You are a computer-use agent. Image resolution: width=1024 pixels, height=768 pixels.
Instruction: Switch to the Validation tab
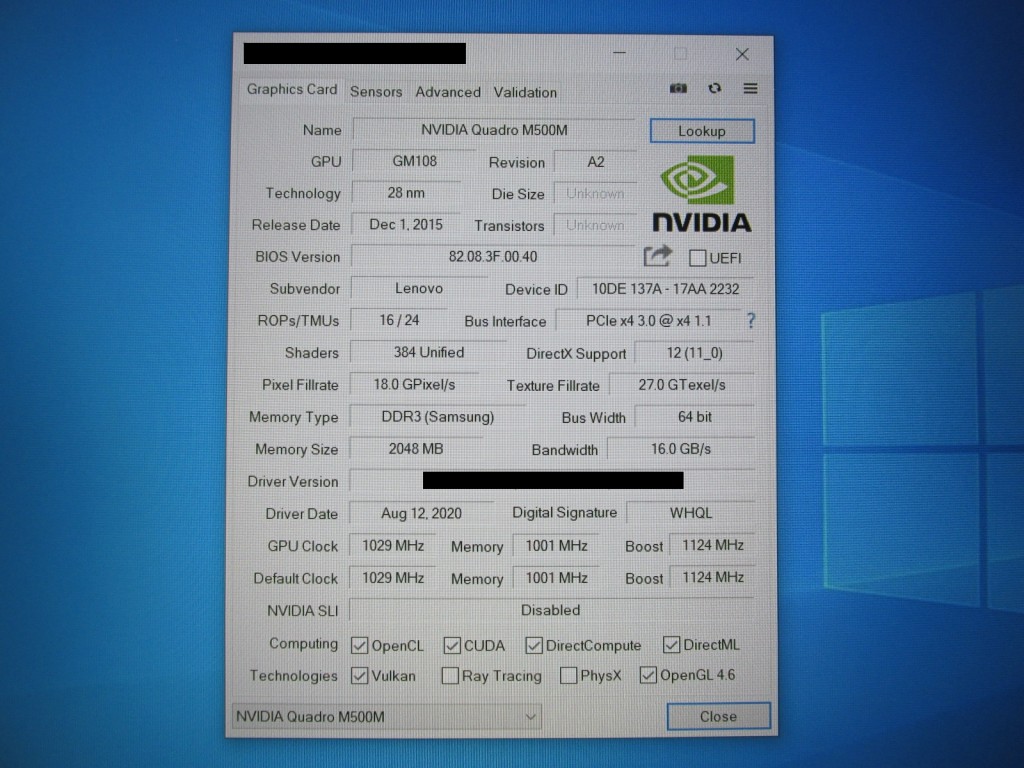point(525,92)
